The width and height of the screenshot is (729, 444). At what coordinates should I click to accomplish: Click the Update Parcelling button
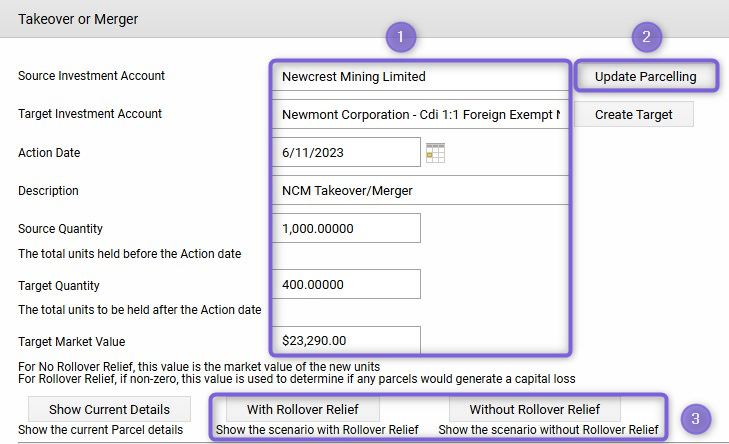click(x=646, y=76)
